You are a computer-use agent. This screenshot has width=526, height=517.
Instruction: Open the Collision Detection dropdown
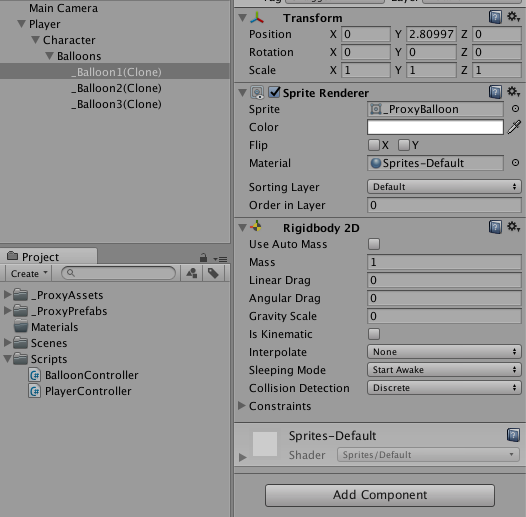444,388
